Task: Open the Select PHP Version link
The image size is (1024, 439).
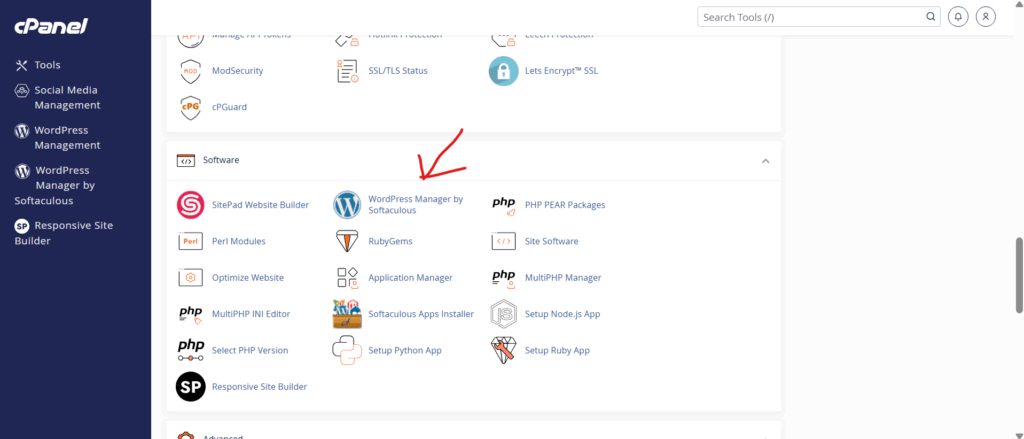Action: (249, 350)
